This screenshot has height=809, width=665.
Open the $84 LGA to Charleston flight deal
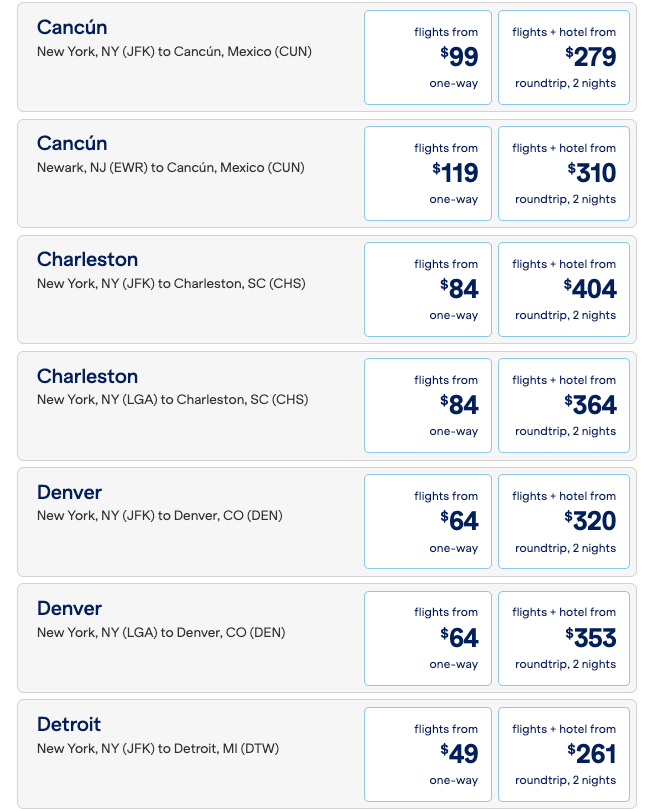point(427,405)
